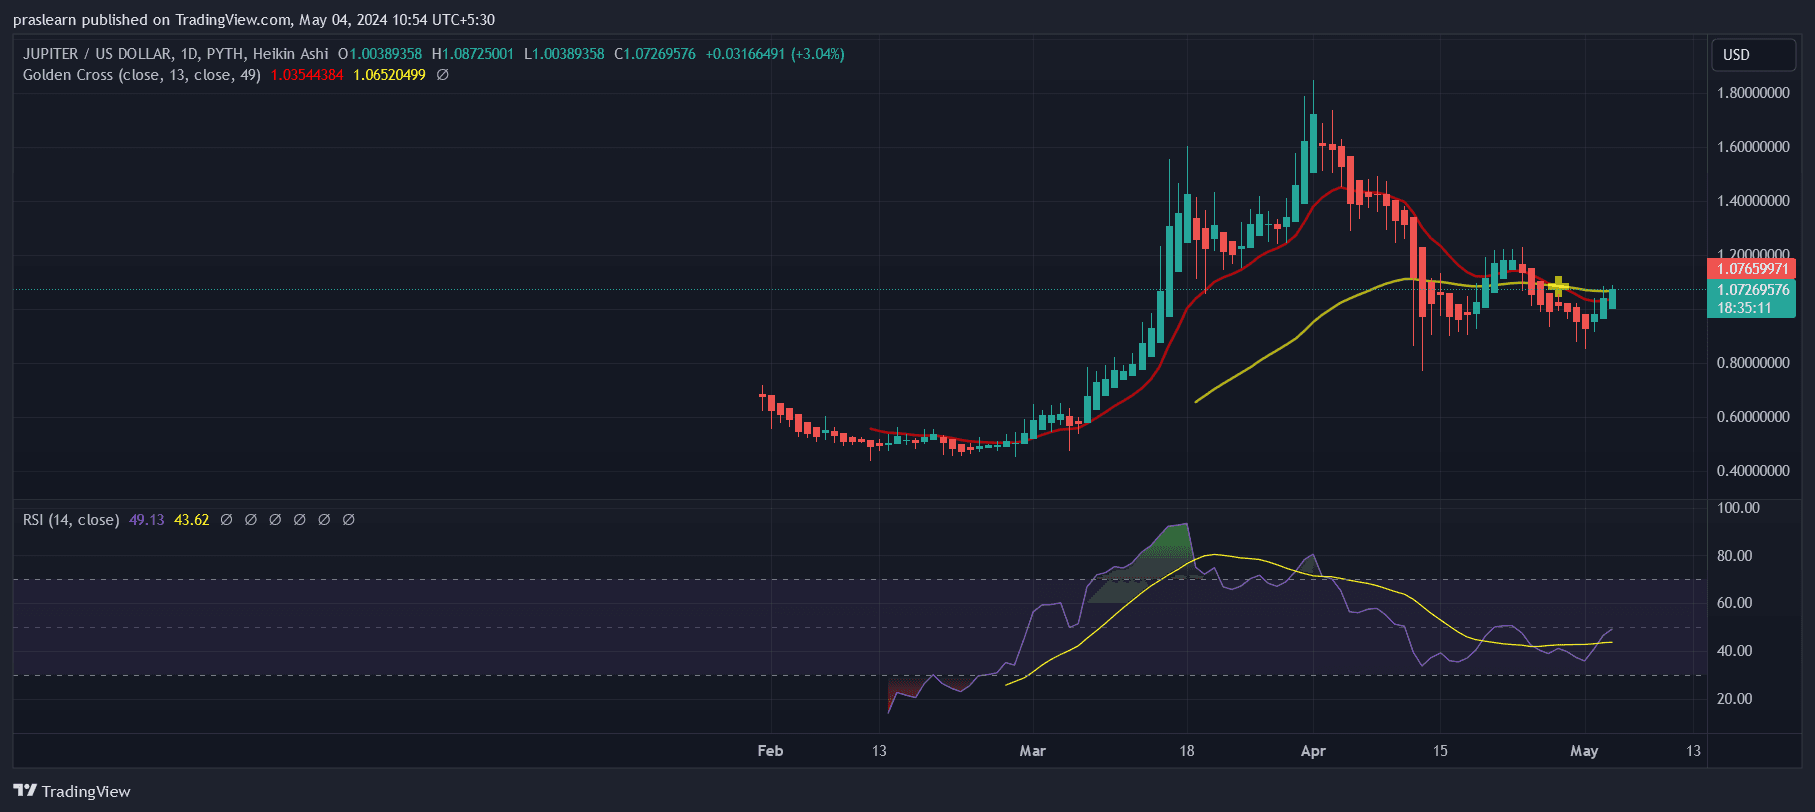This screenshot has width=1815, height=812.
Task: Select the 1D interval label
Action: pyautogui.click(x=187, y=54)
